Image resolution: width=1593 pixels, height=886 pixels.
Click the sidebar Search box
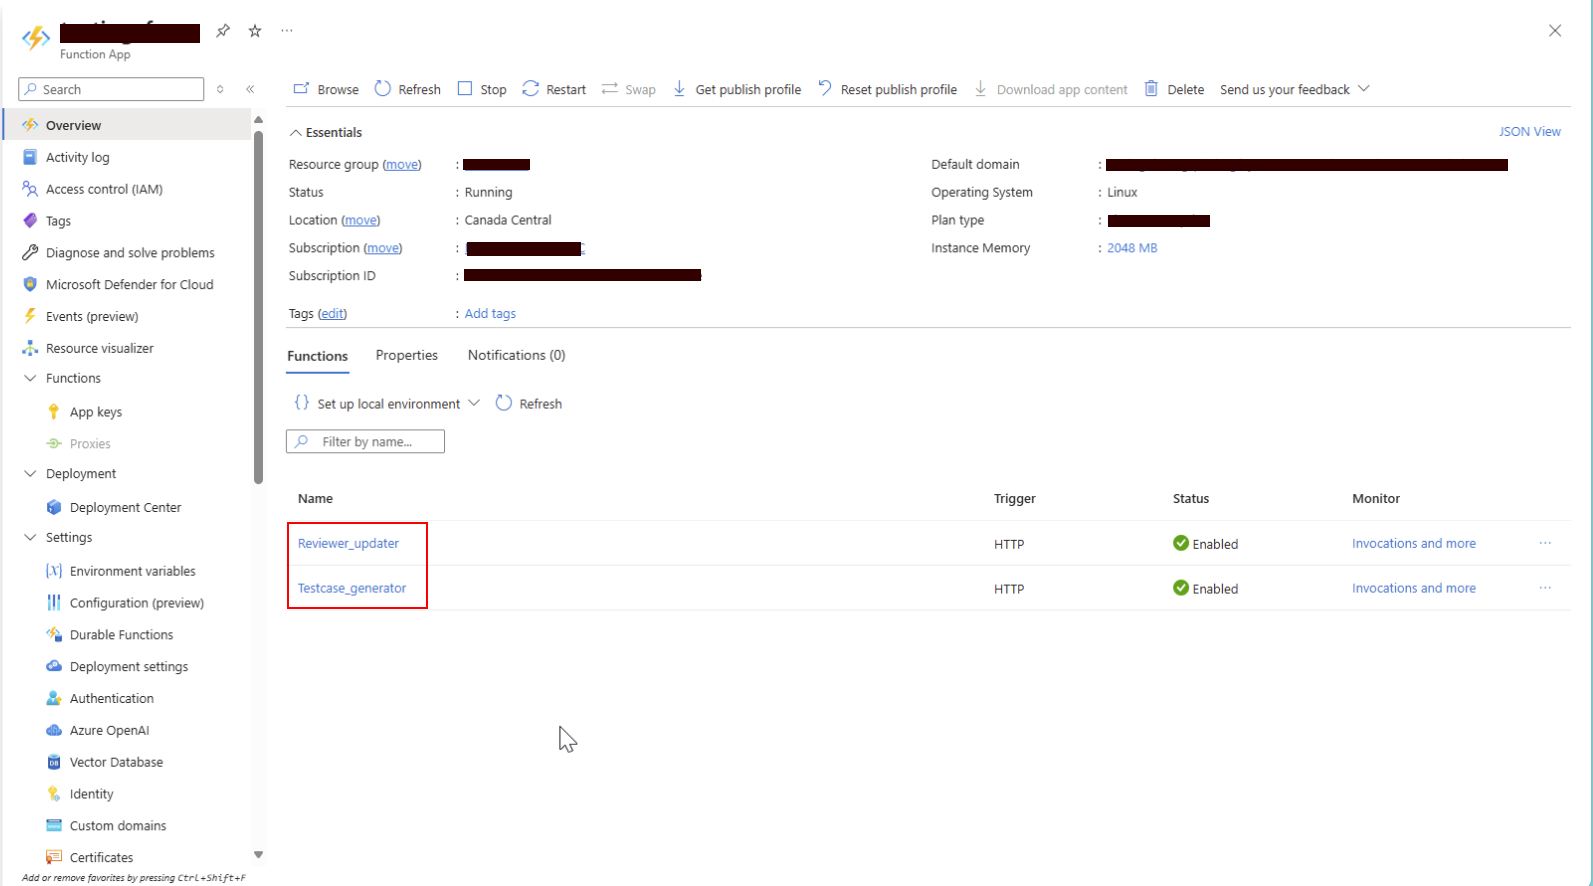[x=111, y=89]
